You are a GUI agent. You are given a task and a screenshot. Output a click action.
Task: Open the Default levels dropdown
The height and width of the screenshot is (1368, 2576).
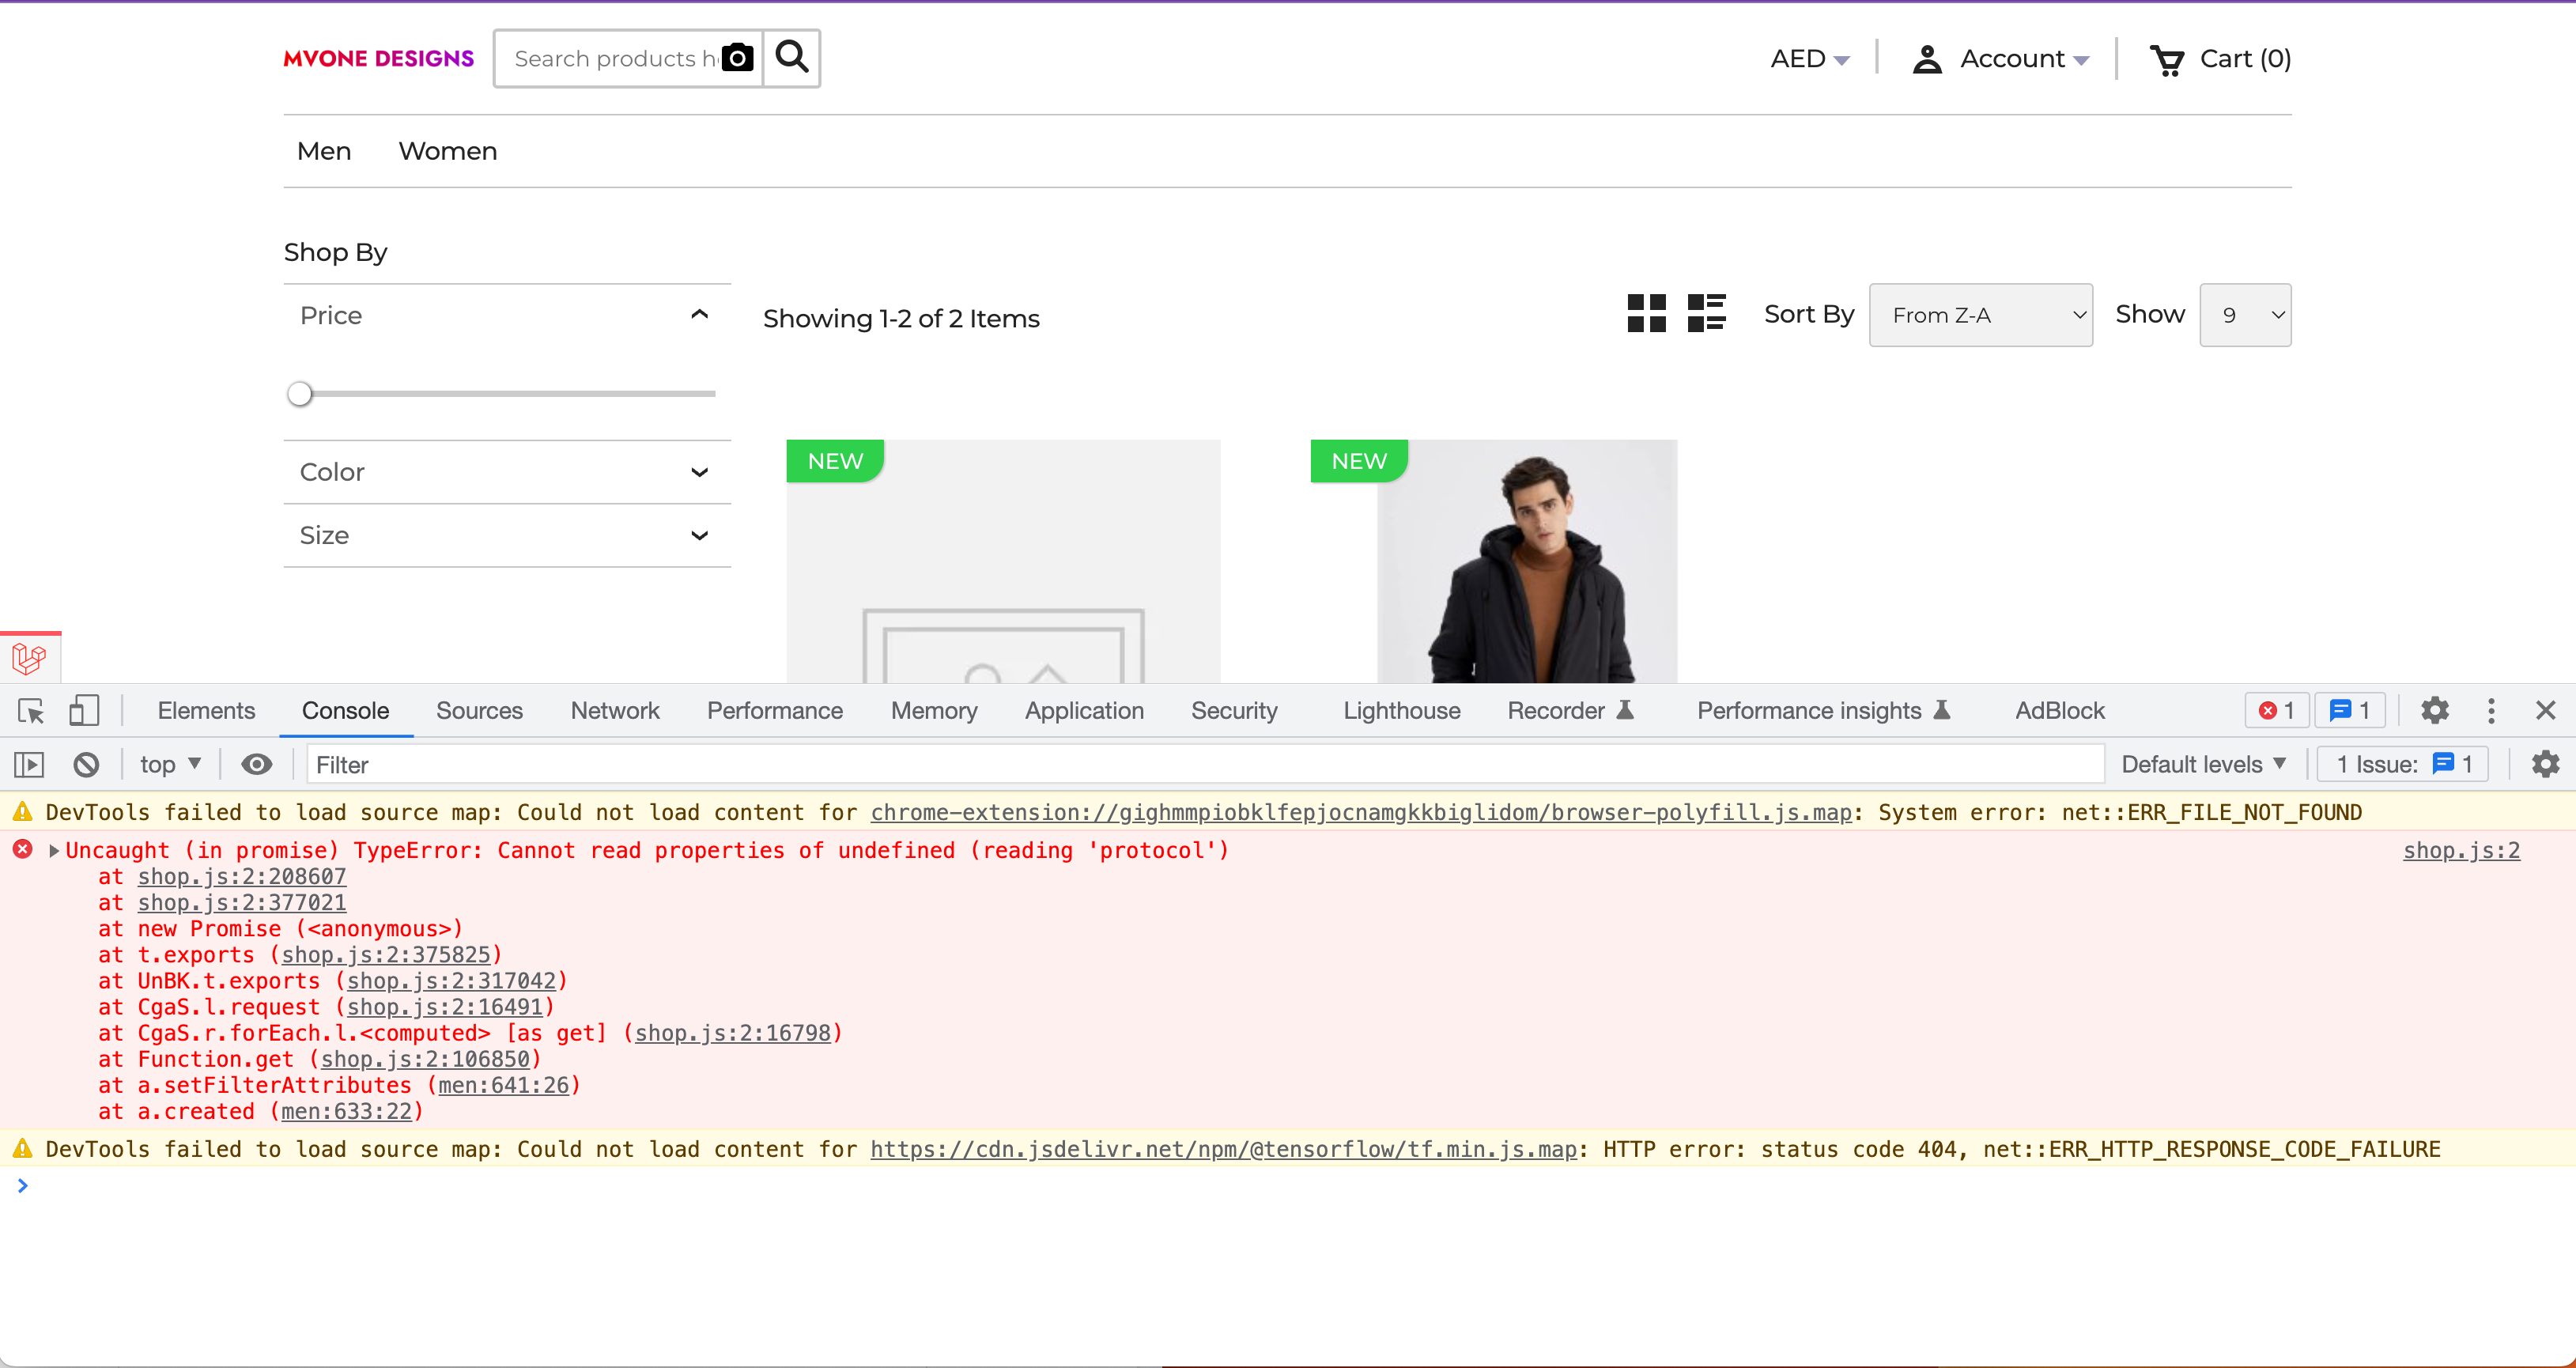coord(2205,763)
